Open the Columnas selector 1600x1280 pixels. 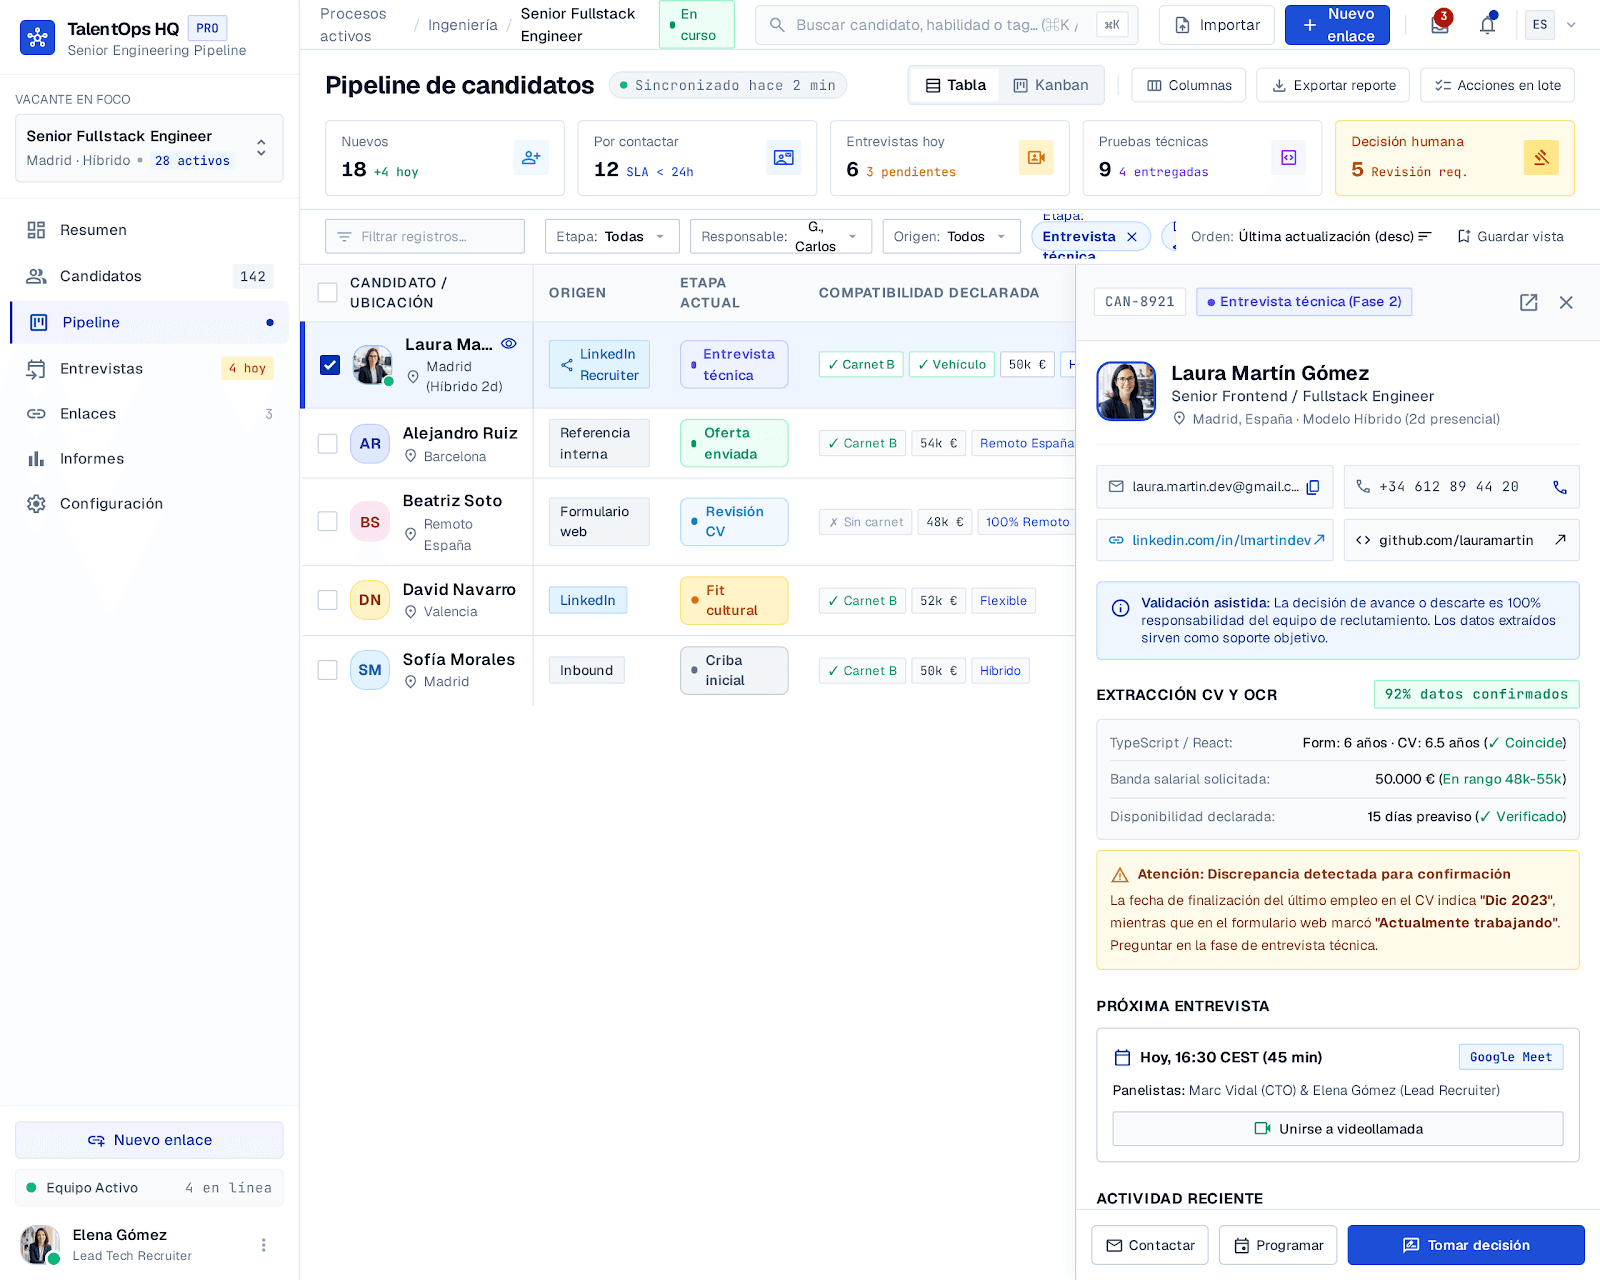(1189, 85)
